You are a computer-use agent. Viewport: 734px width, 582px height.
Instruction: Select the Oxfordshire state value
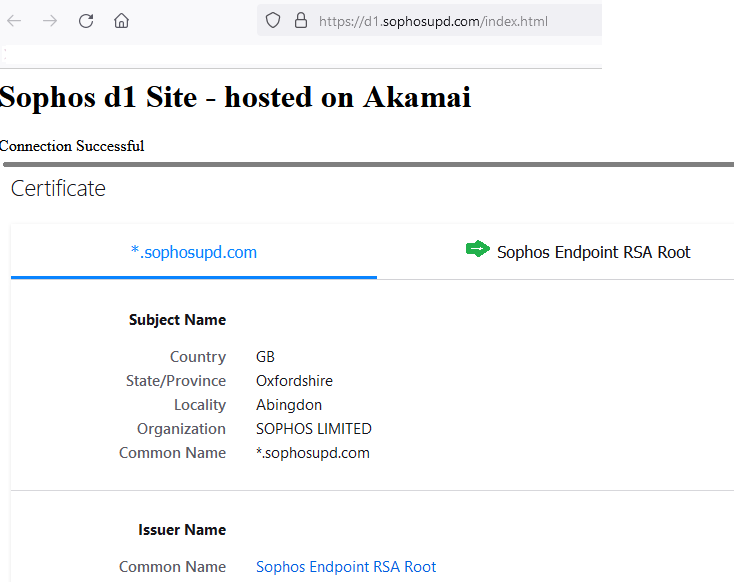294,381
